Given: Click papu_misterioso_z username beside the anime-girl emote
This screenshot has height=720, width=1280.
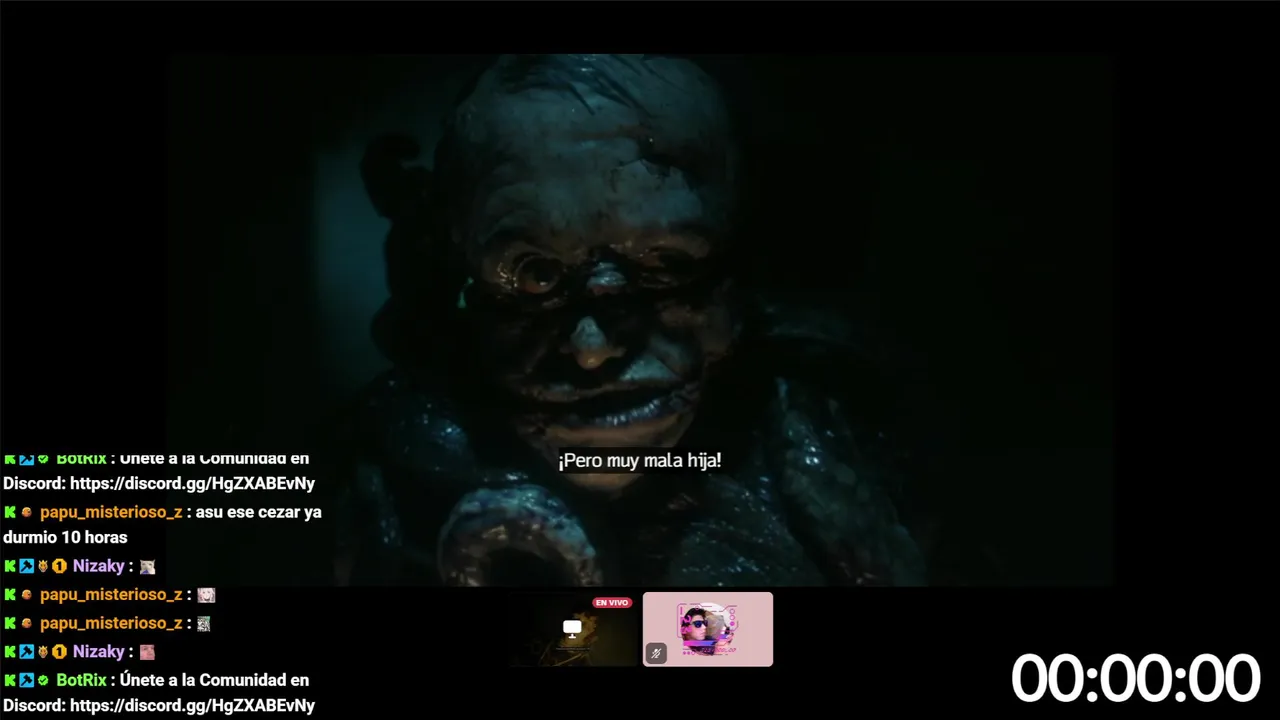Looking at the screenshot, I should (x=111, y=594).
